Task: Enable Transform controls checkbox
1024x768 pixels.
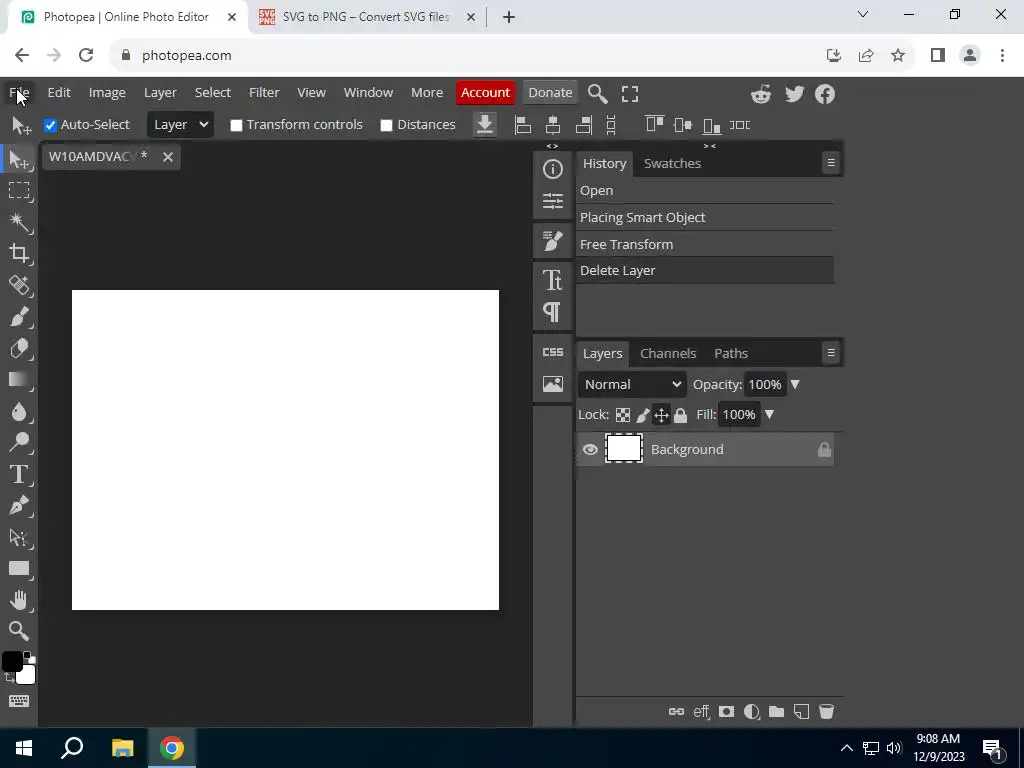Action: [236, 125]
